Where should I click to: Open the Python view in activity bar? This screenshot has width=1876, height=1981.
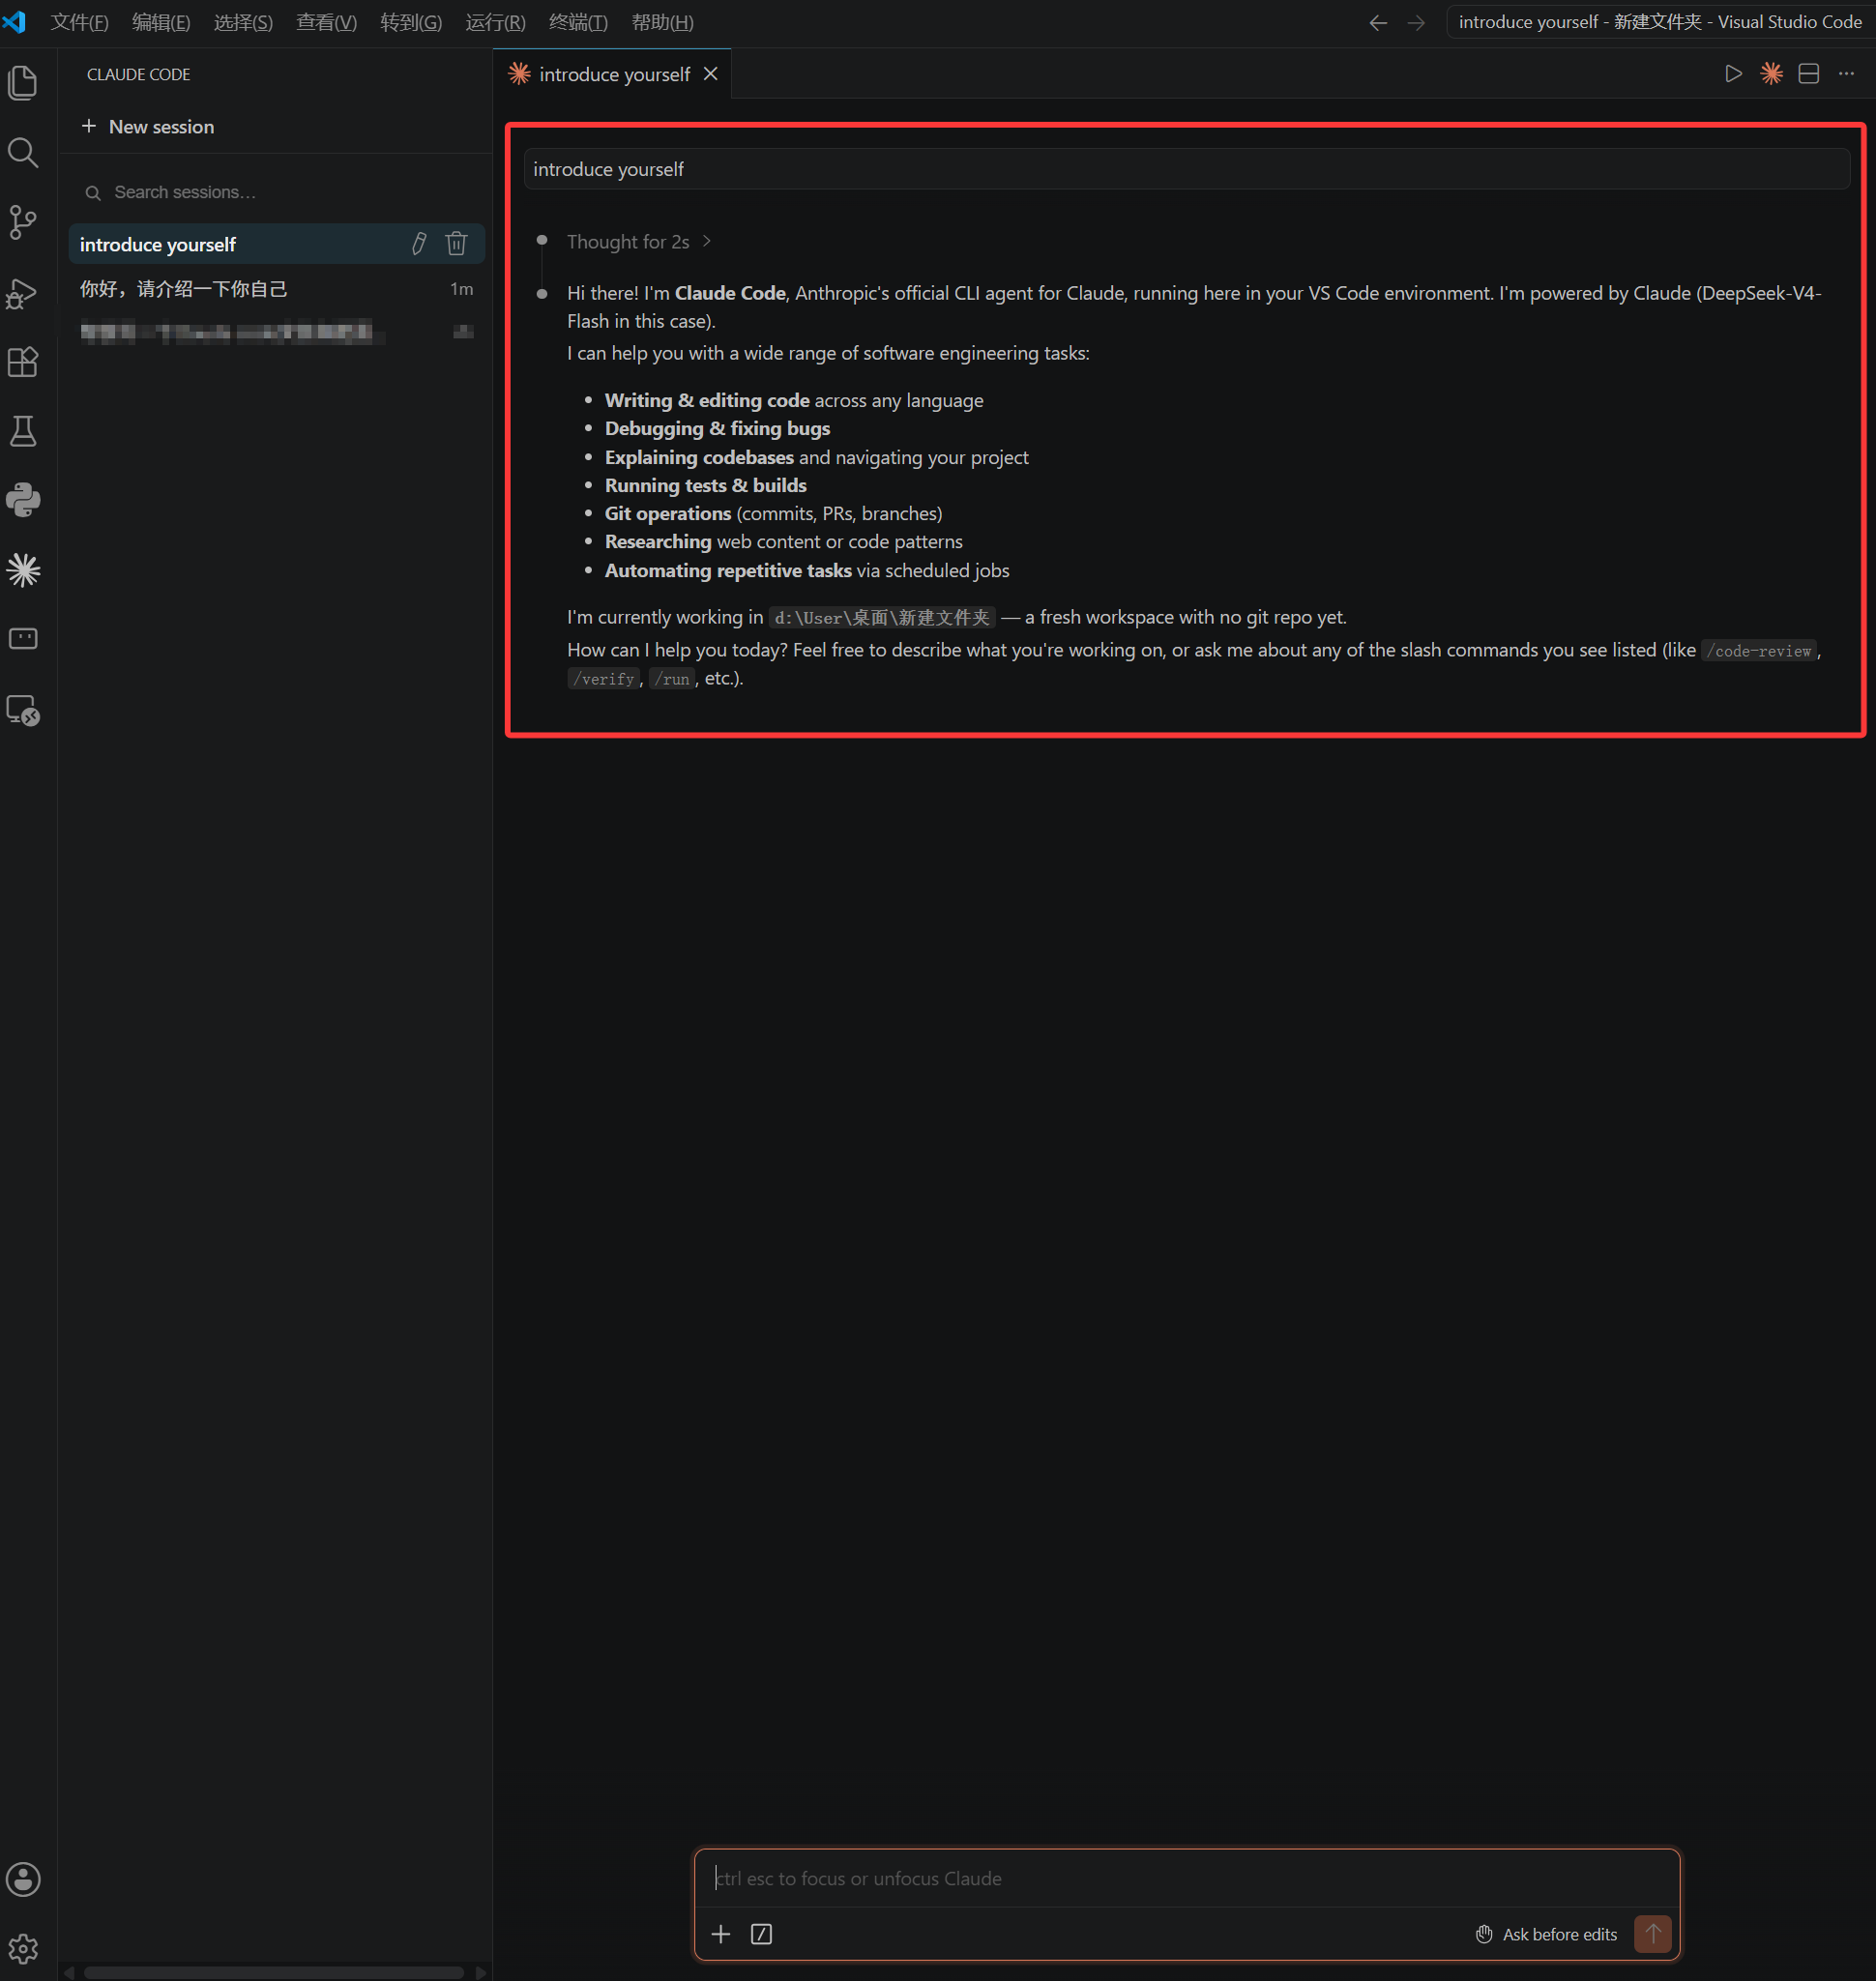click(23, 500)
